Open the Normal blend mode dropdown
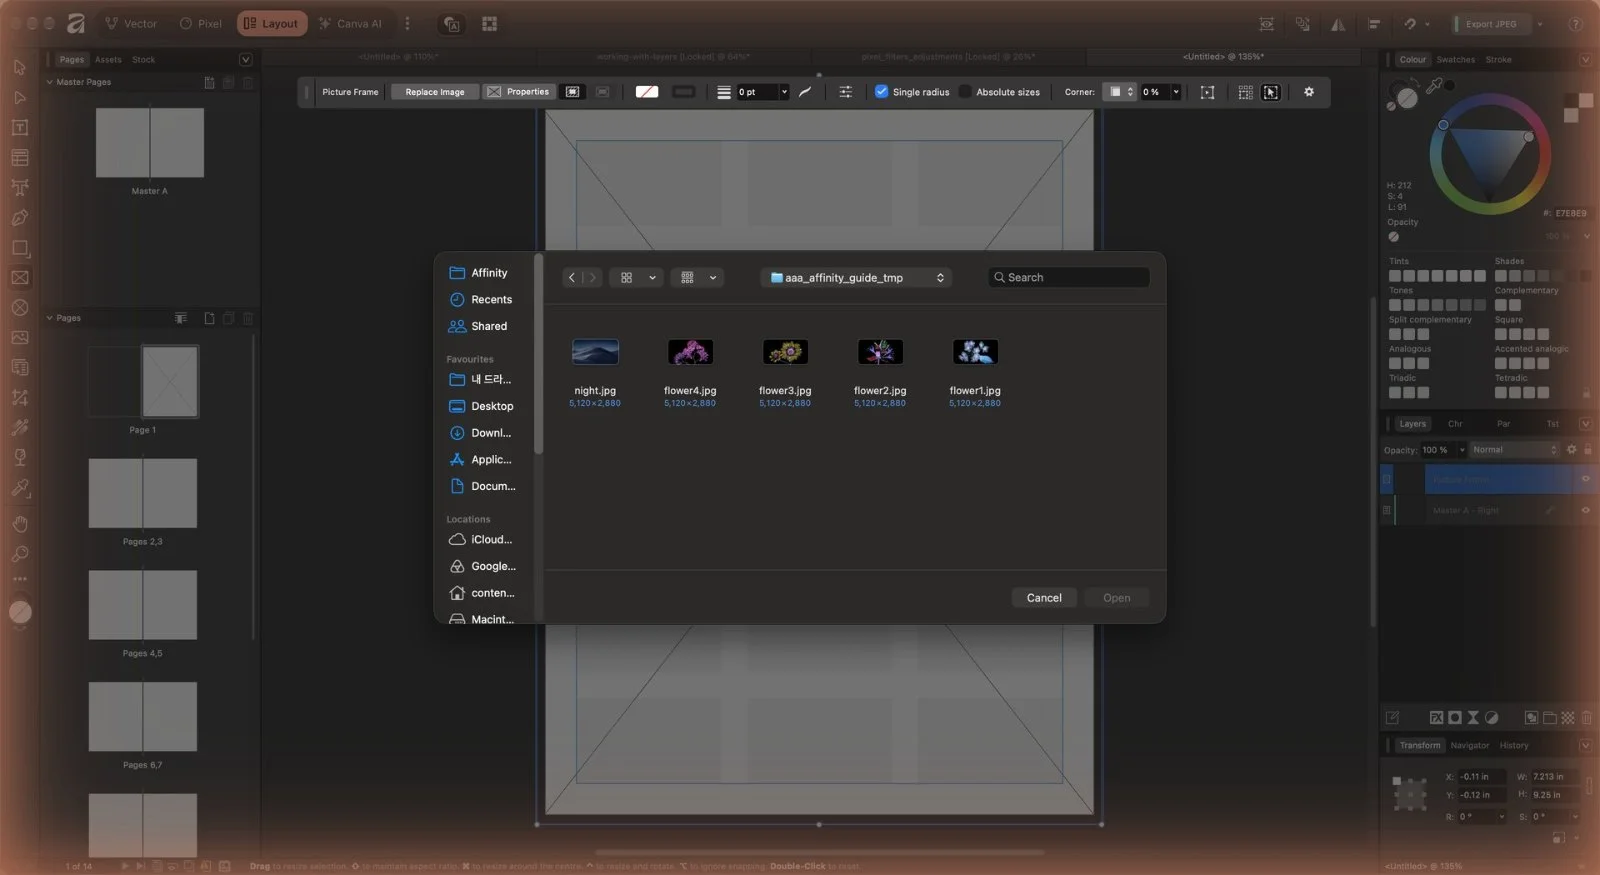 click(1514, 450)
